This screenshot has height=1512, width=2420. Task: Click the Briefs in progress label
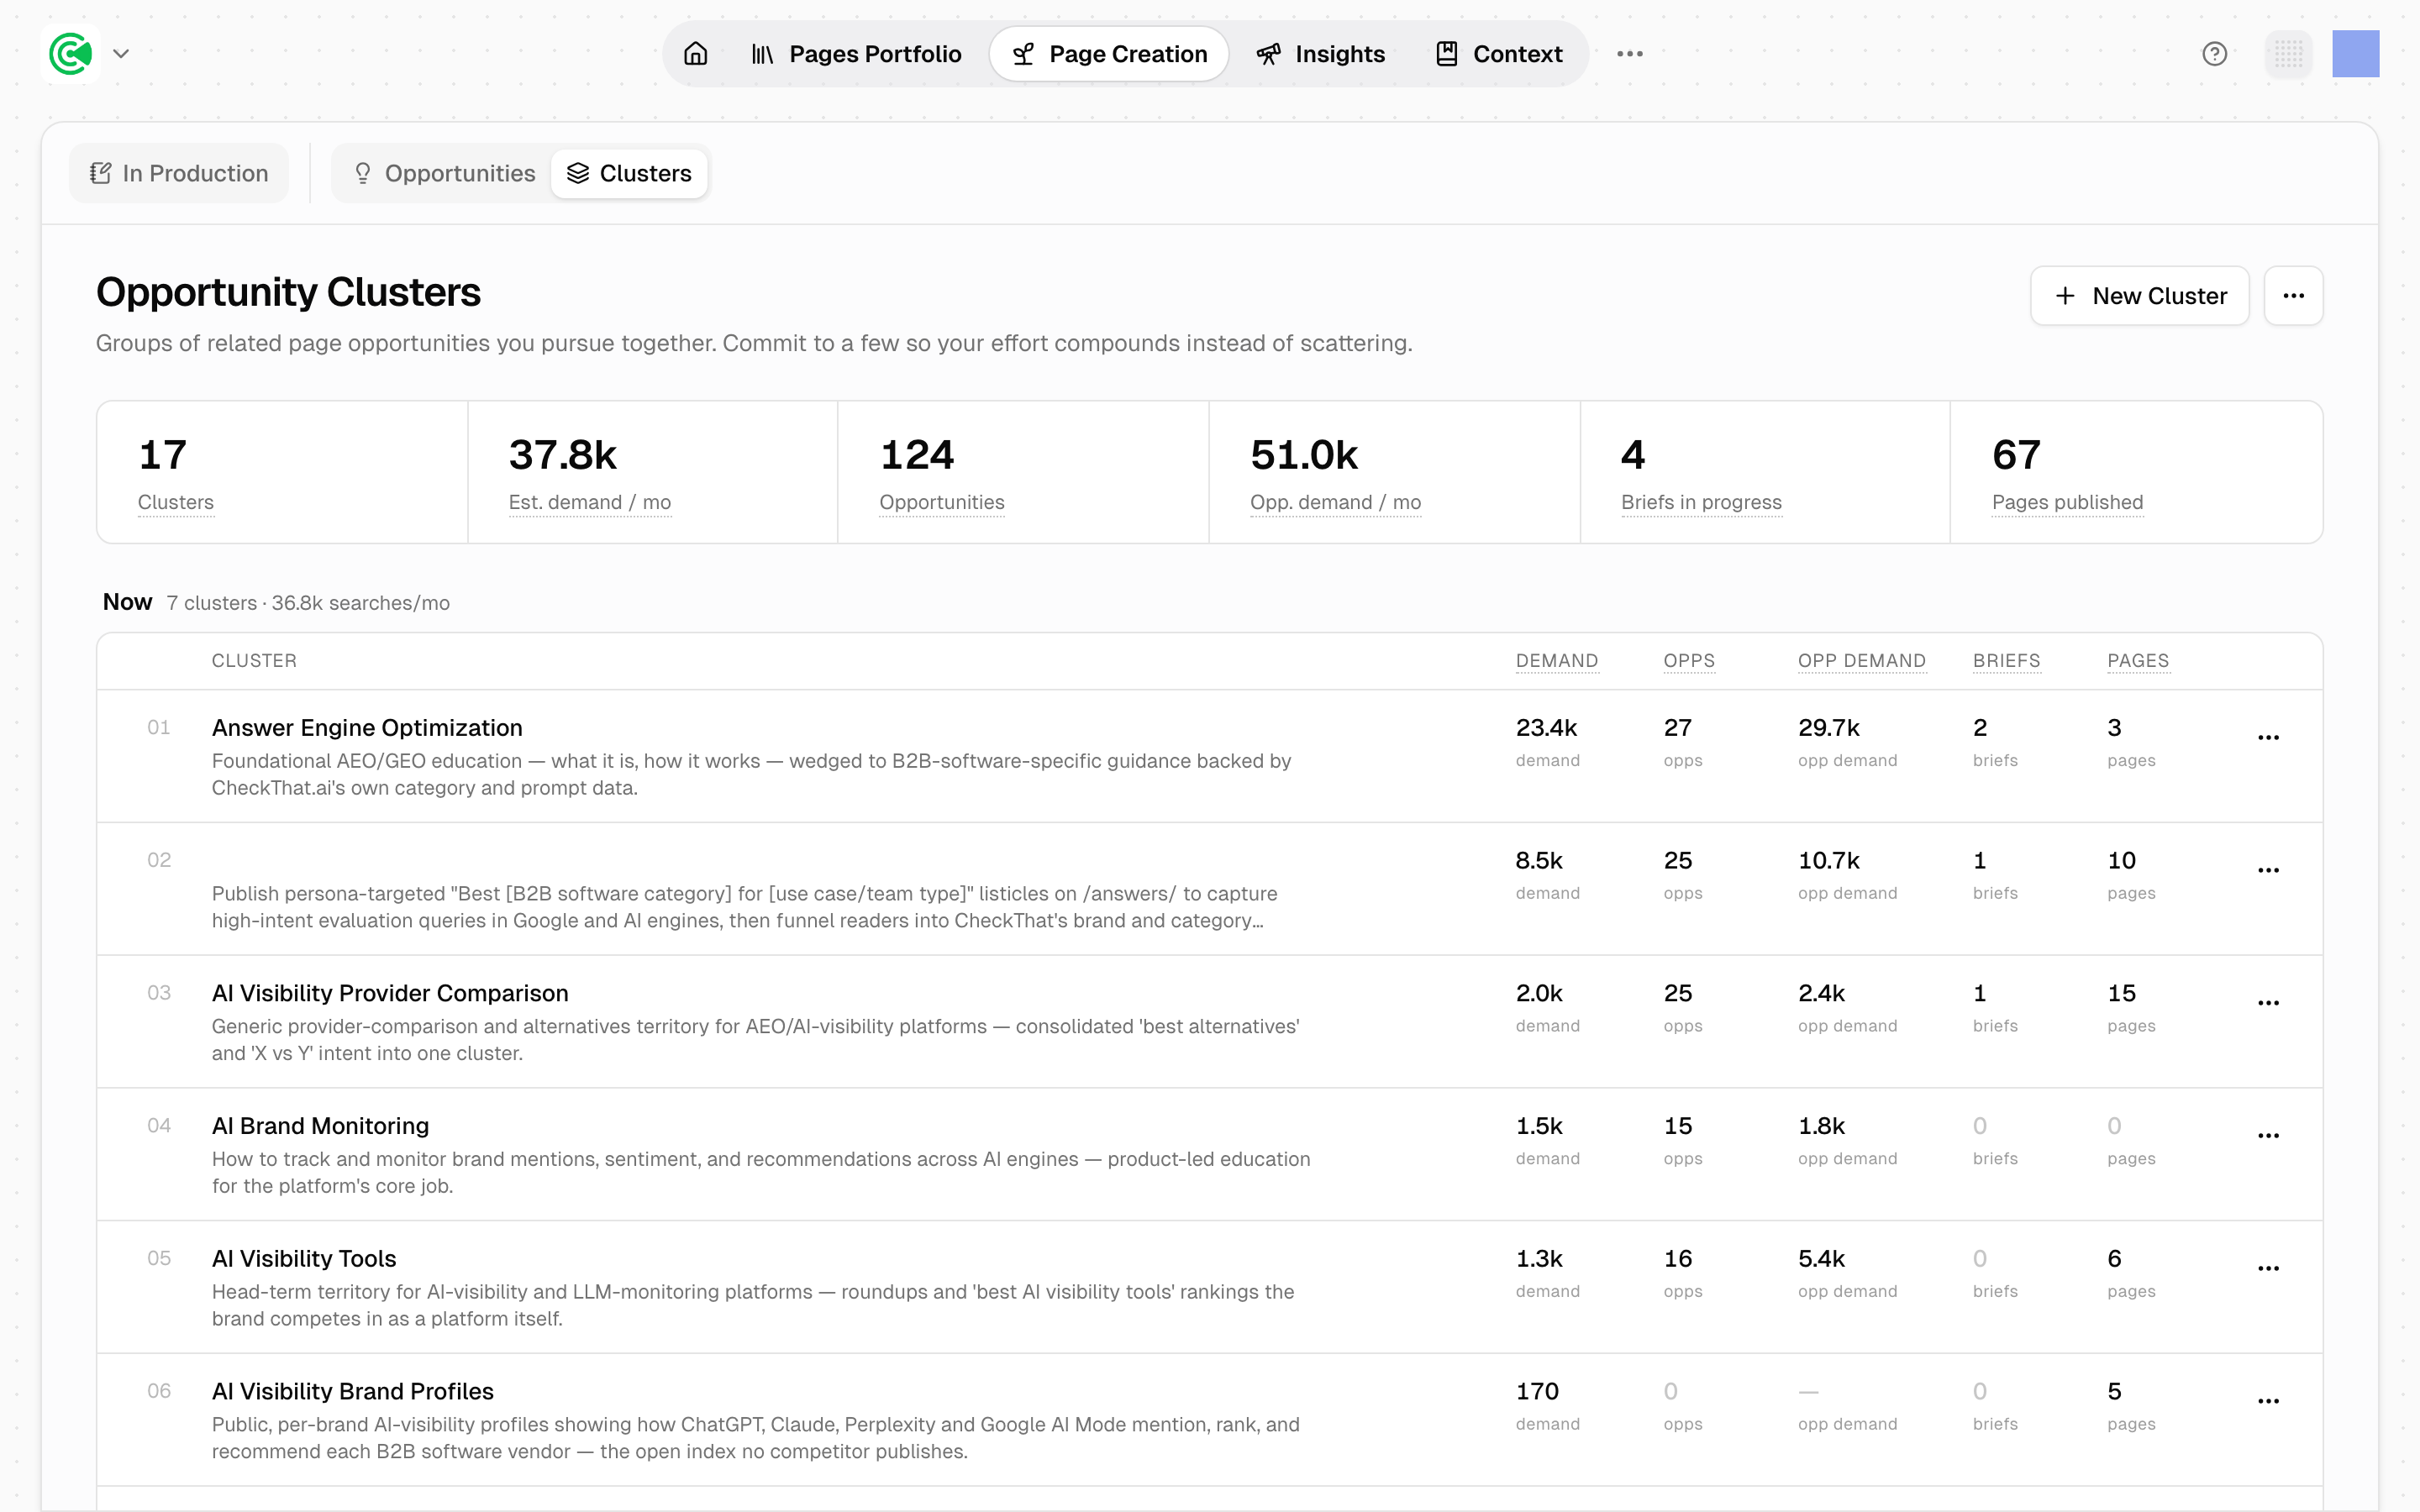1701,502
